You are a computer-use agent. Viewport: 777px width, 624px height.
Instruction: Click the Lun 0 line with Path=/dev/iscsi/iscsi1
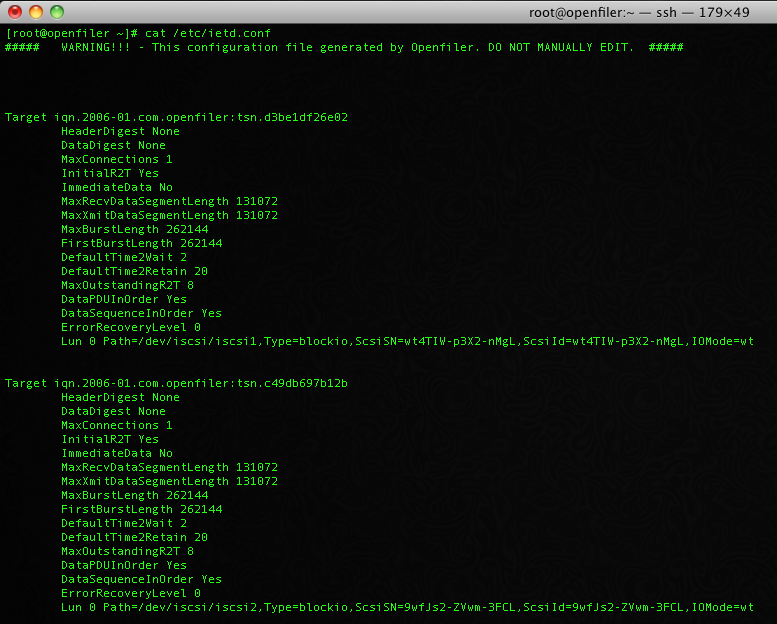(x=407, y=341)
